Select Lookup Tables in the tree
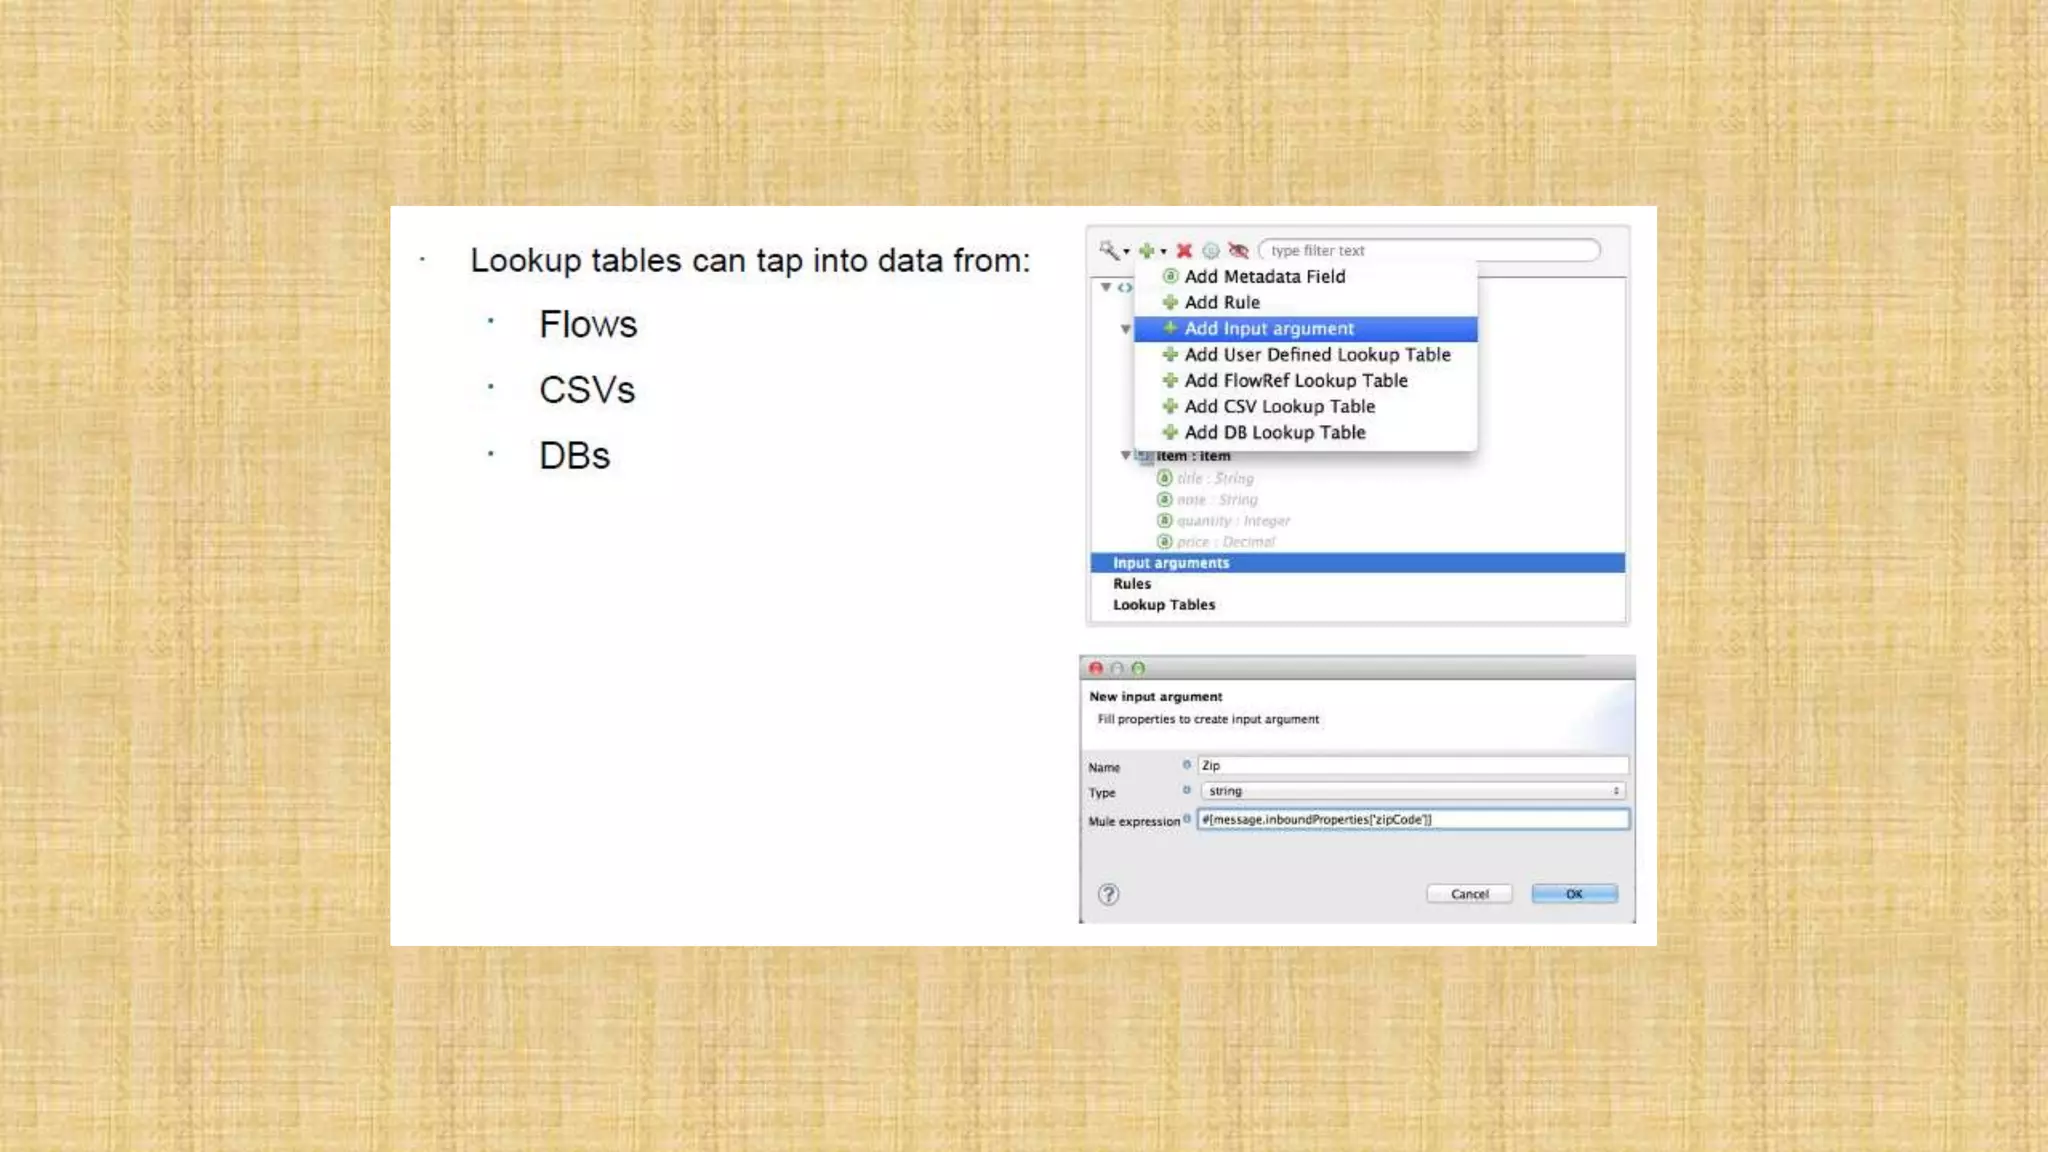The width and height of the screenshot is (2048, 1152). pos(1164,604)
